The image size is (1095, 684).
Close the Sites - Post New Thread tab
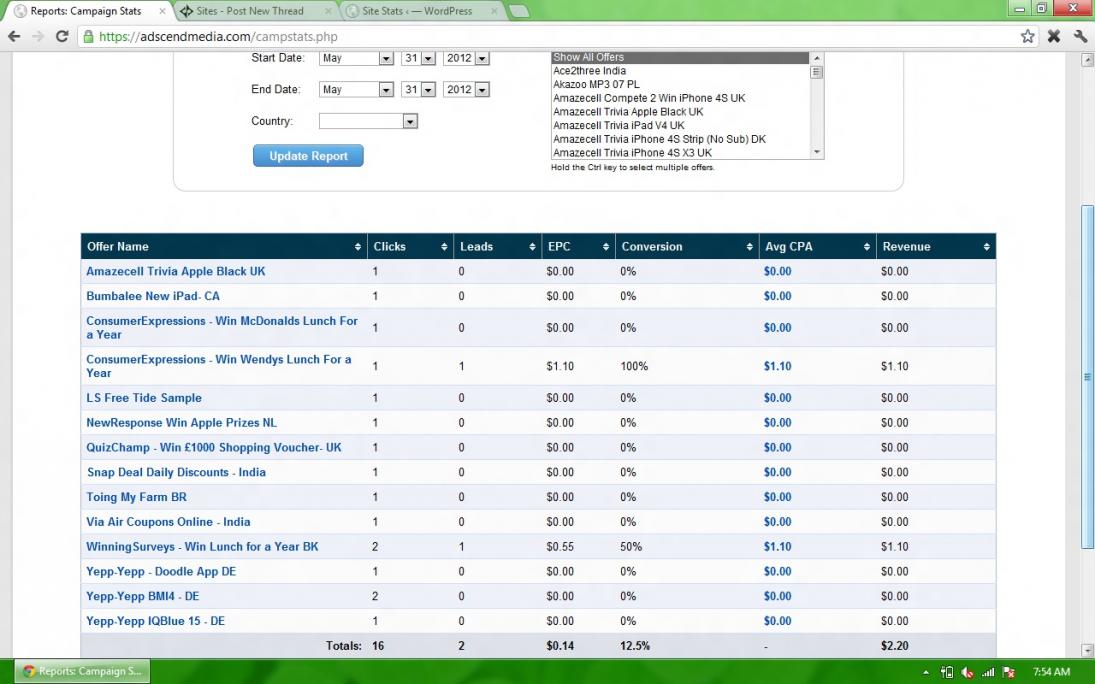(x=328, y=11)
